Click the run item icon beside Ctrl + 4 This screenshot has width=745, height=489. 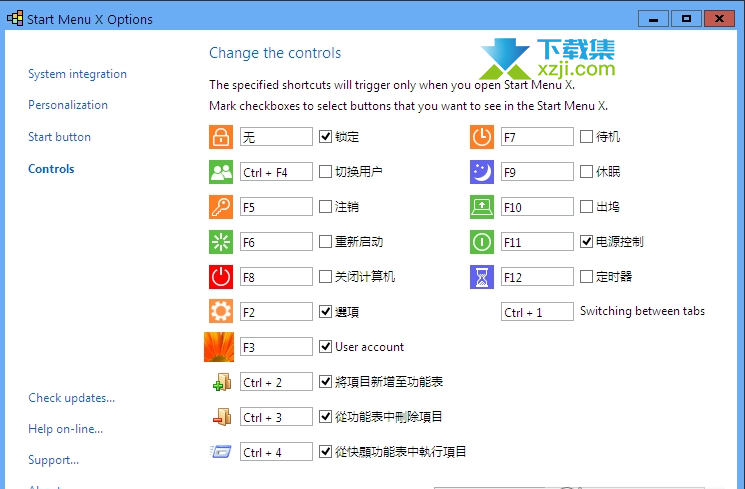[x=221, y=451]
